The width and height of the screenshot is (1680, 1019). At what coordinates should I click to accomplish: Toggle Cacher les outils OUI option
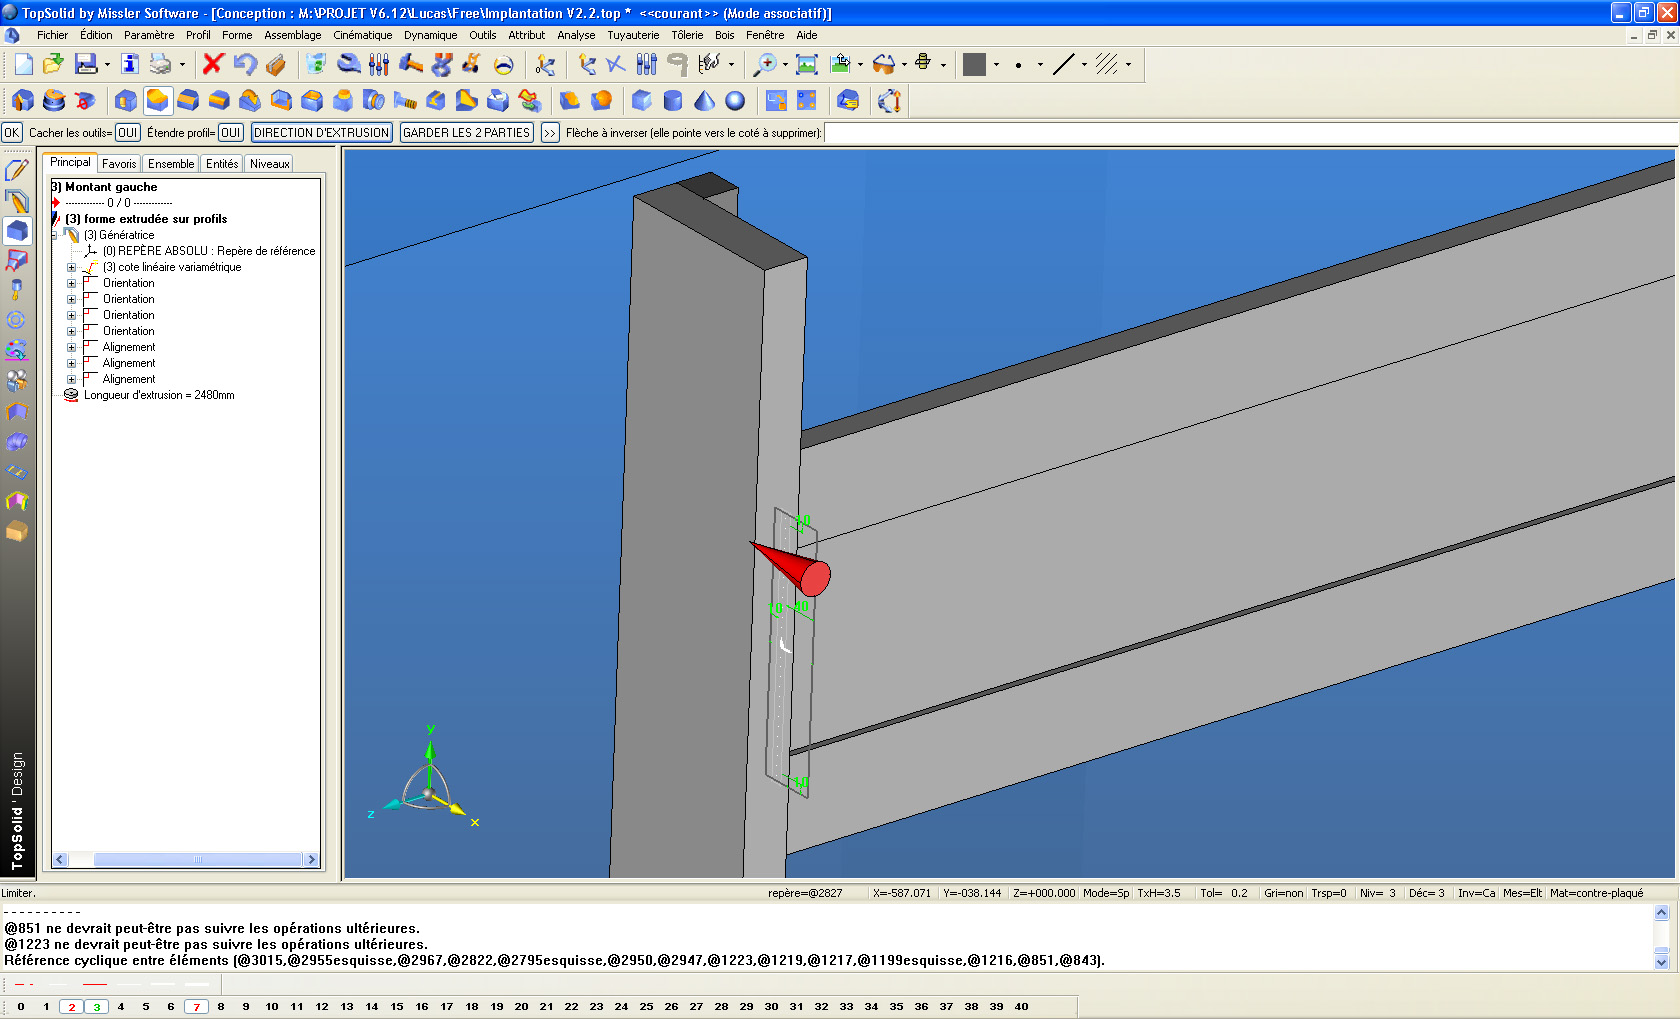click(127, 132)
